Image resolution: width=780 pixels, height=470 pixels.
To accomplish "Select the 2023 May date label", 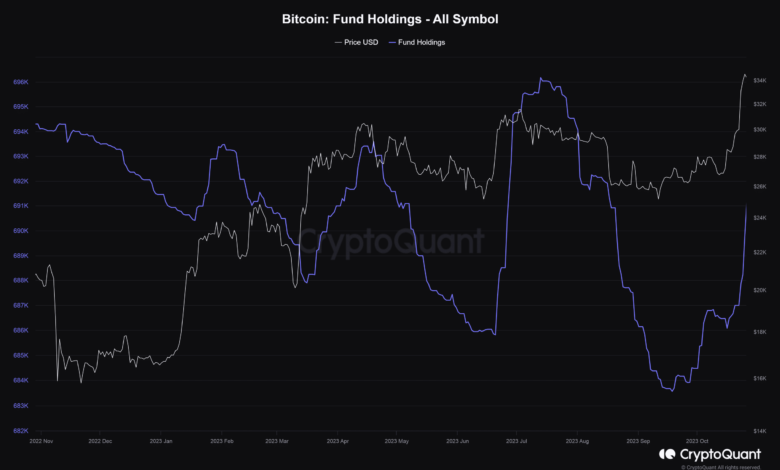I will click(x=396, y=439).
